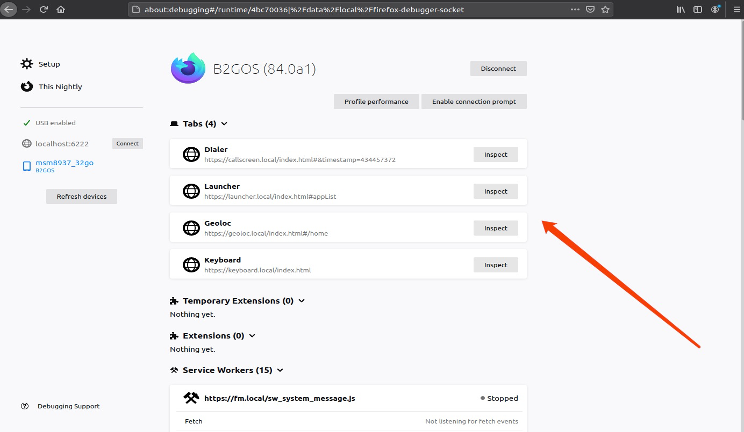Collapse the Service Workers (15) section
This screenshot has height=432, width=744.
[280, 371]
